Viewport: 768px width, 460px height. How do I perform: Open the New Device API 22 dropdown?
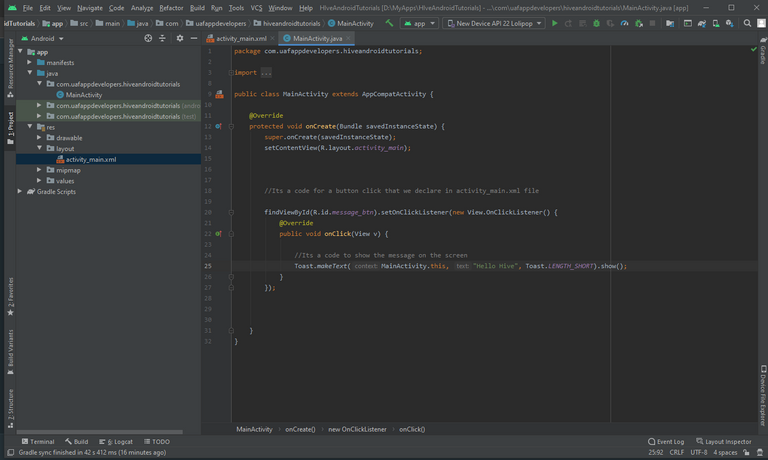494,22
